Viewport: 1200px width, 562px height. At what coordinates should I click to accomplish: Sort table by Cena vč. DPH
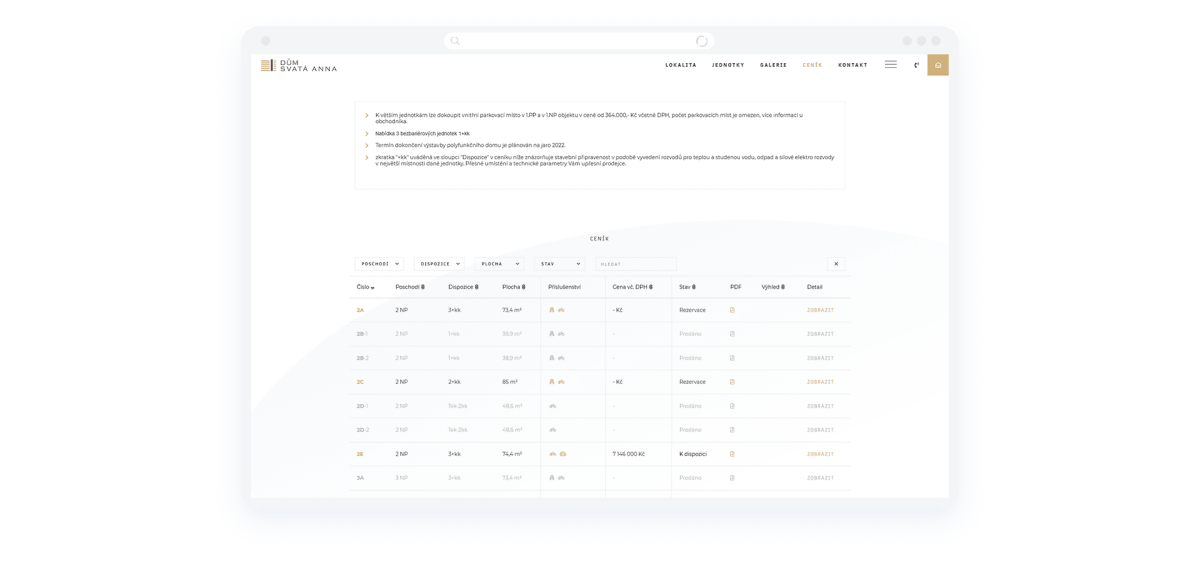(632, 287)
